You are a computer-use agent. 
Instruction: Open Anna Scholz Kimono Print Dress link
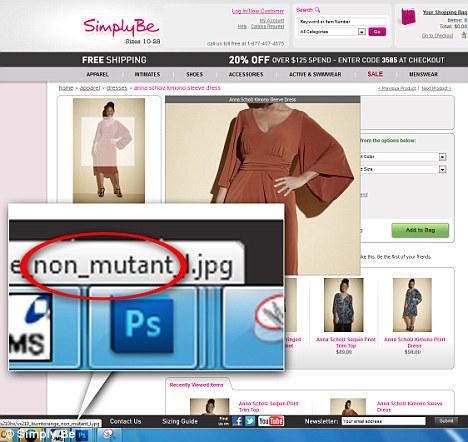(x=414, y=342)
